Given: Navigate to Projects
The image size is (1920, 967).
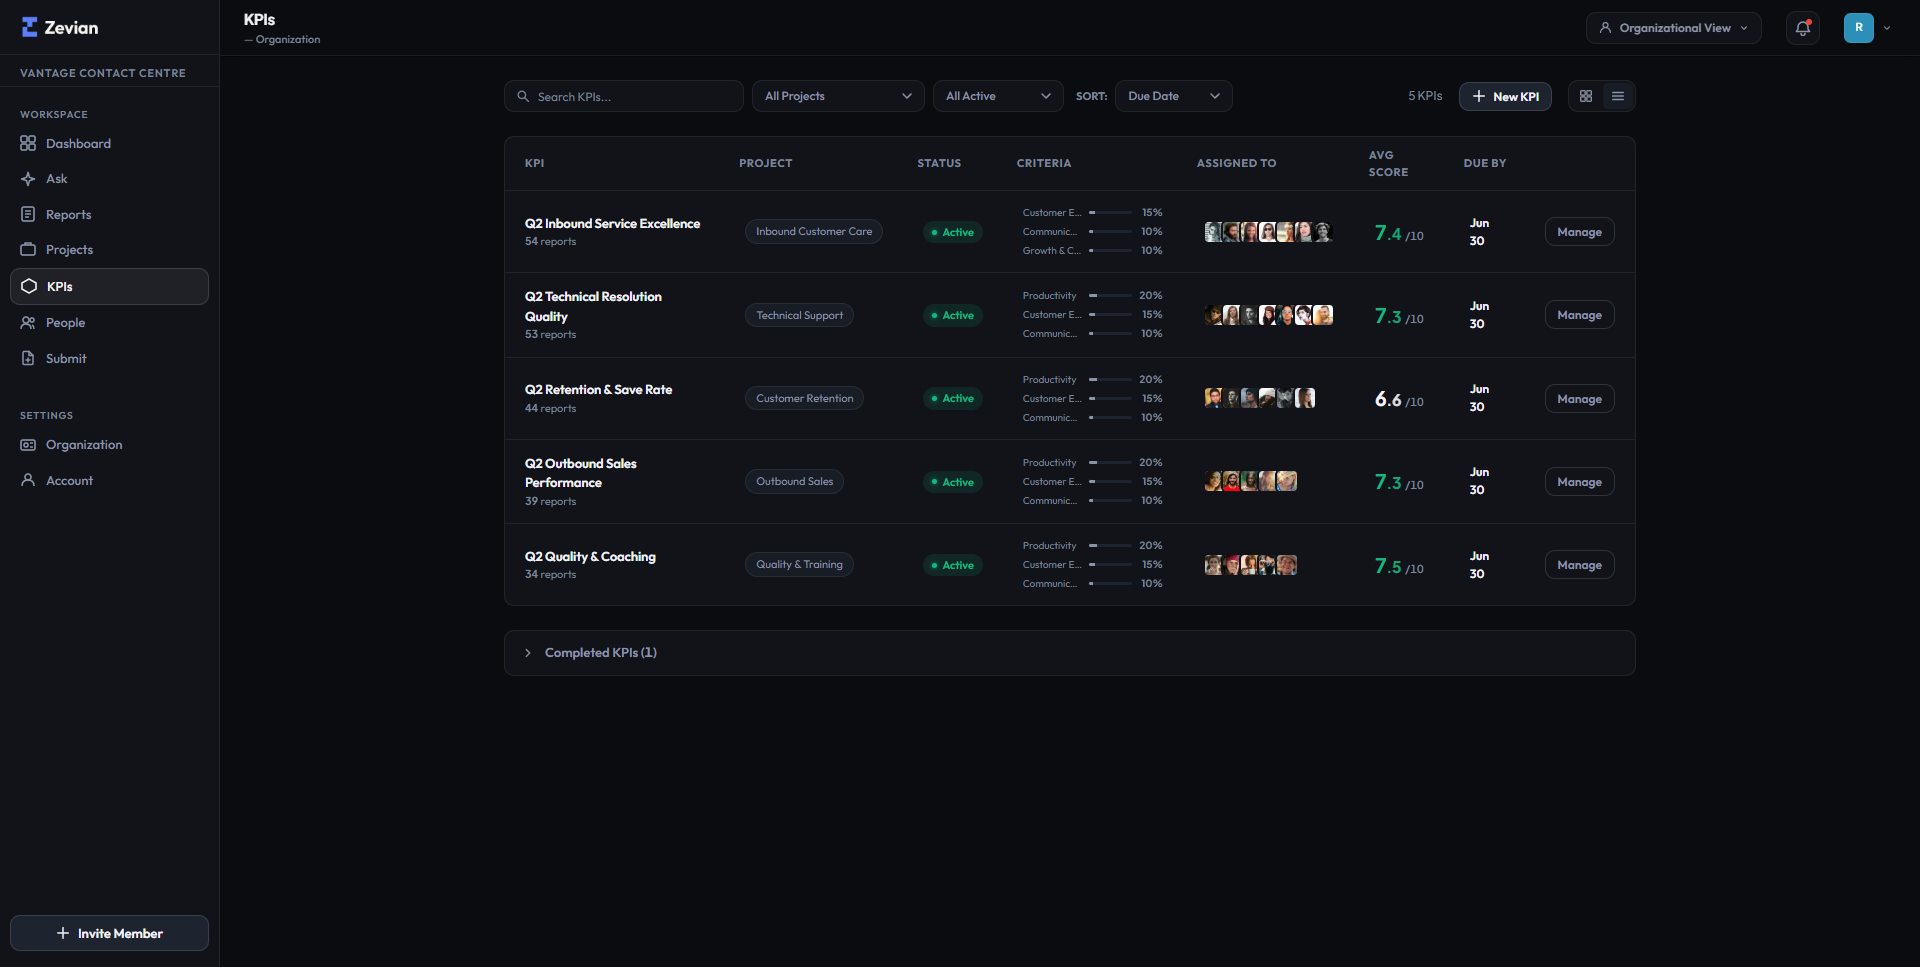Looking at the screenshot, I should [x=109, y=249].
